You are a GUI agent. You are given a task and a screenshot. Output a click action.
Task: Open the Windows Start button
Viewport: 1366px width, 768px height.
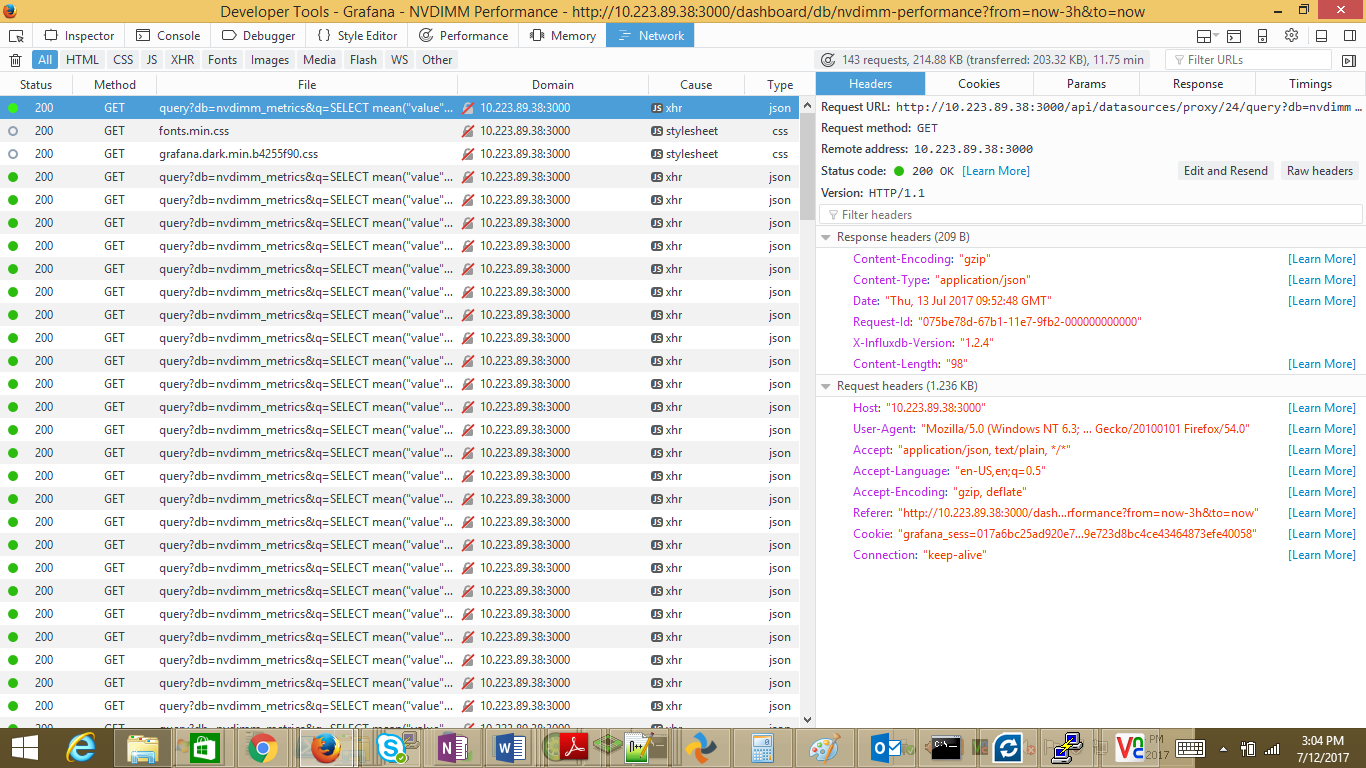tap(24, 747)
